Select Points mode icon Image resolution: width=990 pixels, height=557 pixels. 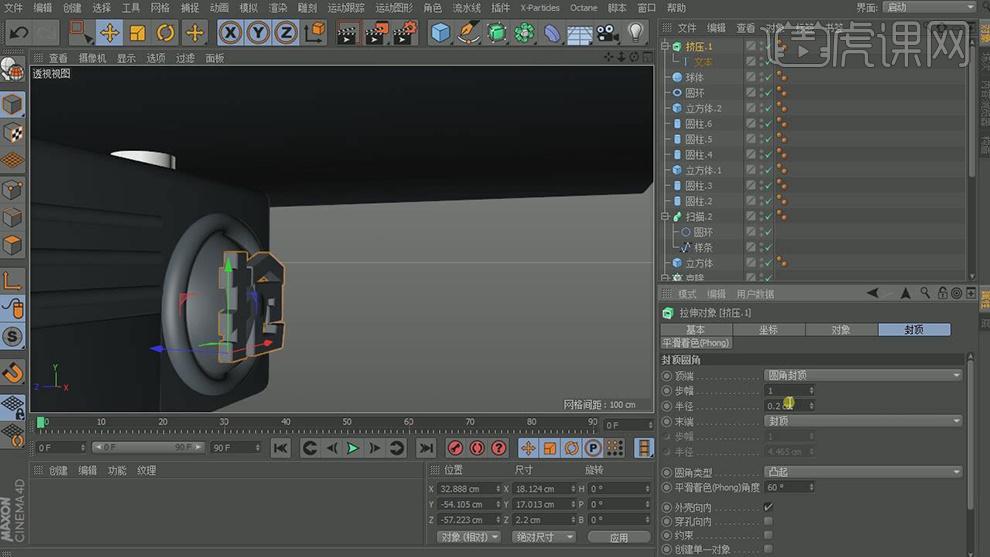12,189
